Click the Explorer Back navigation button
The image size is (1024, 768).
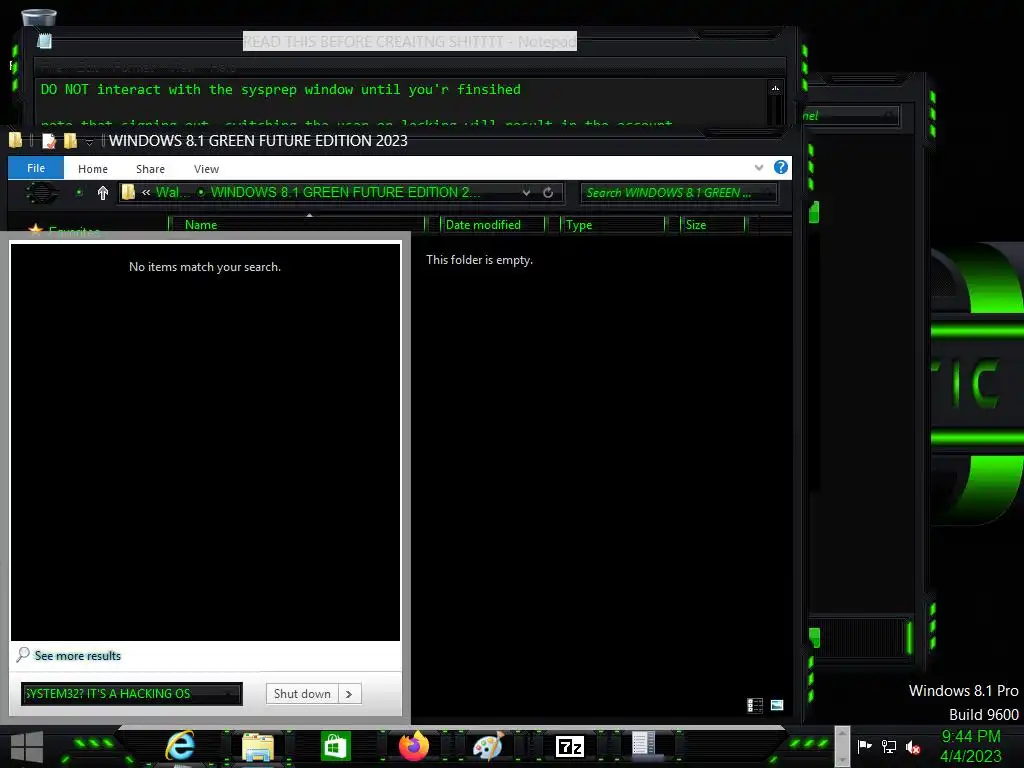[40, 193]
